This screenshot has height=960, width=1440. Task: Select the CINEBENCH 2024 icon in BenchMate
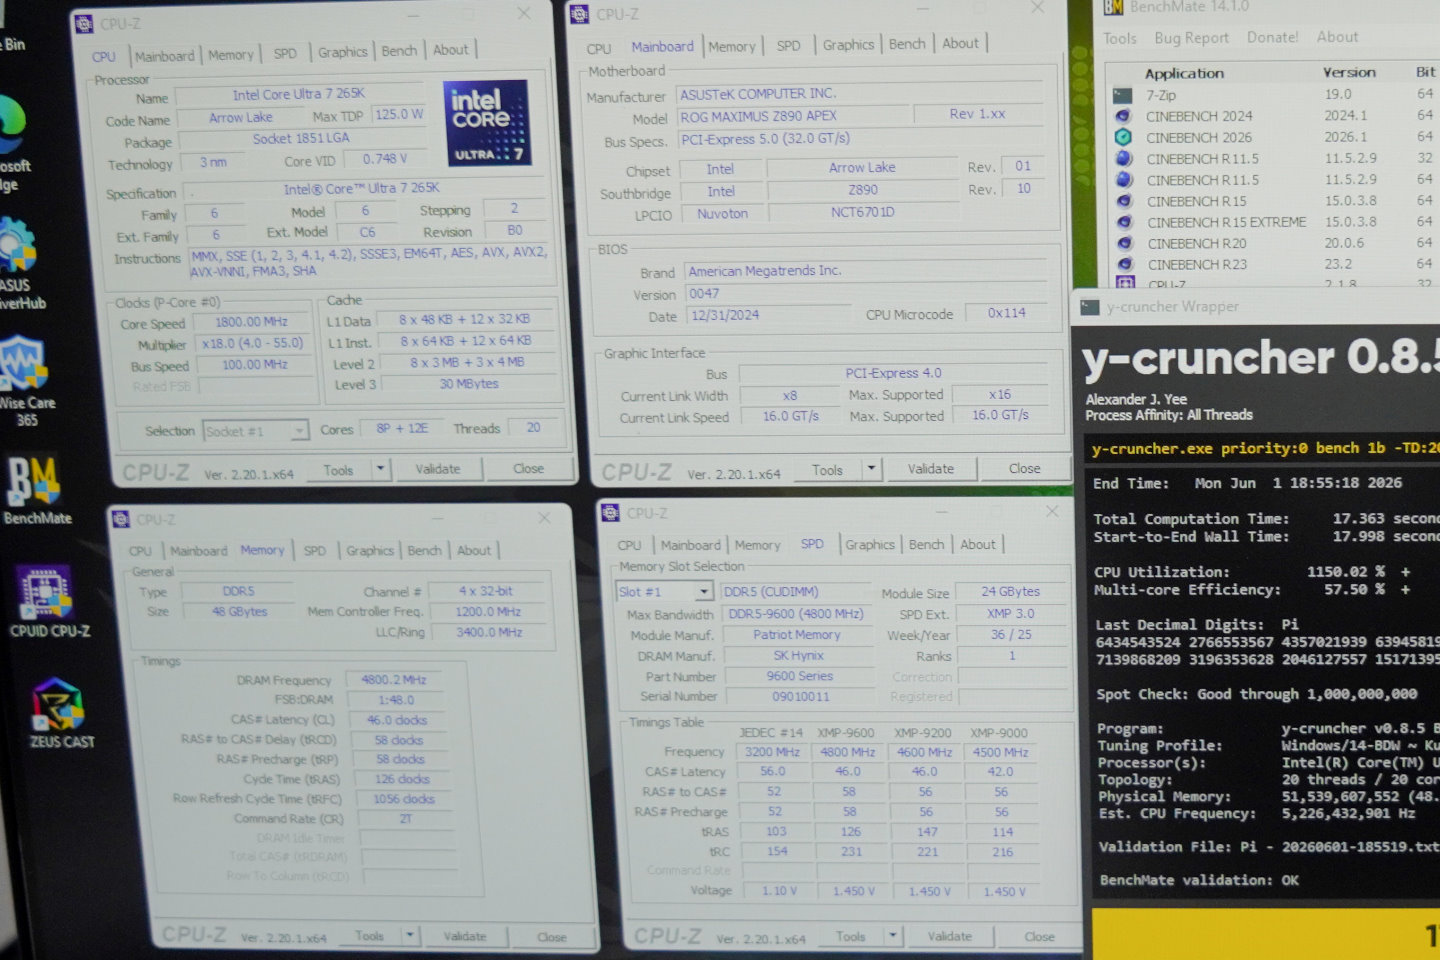[x=1123, y=116]
